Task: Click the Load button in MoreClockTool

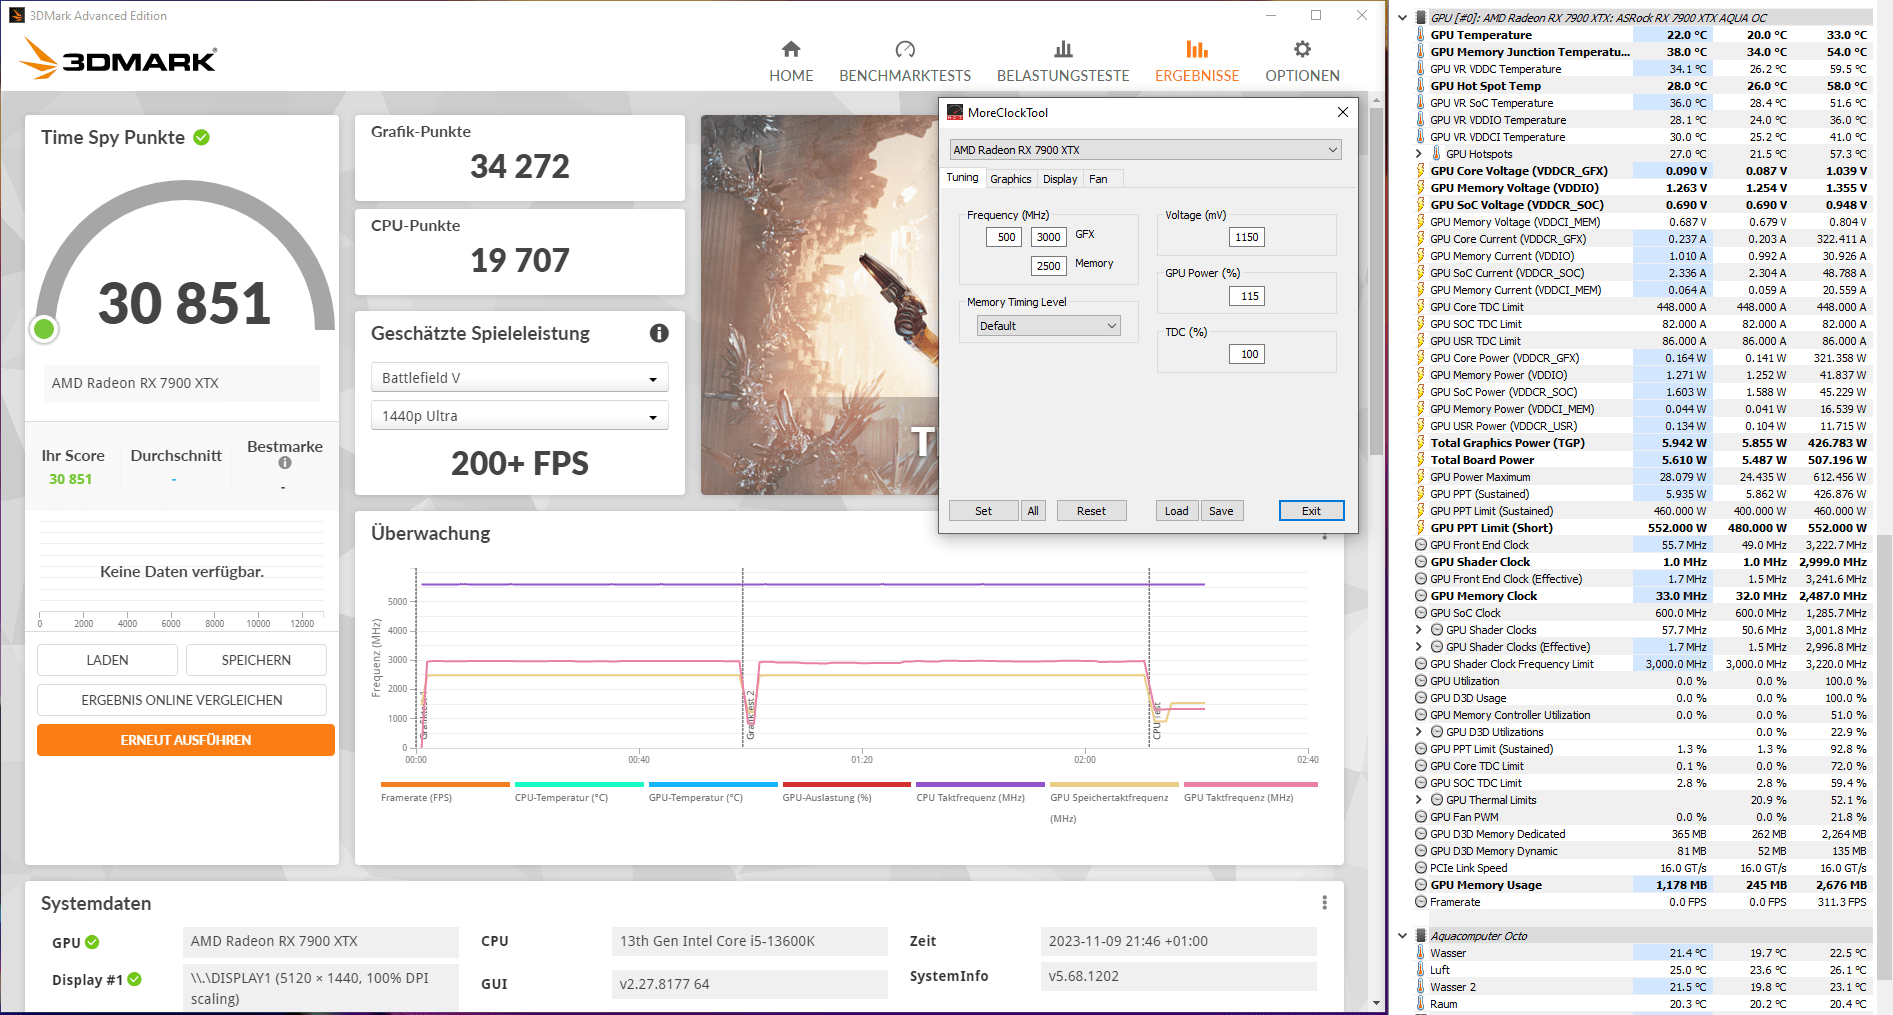Action: tap(1177, 511)
